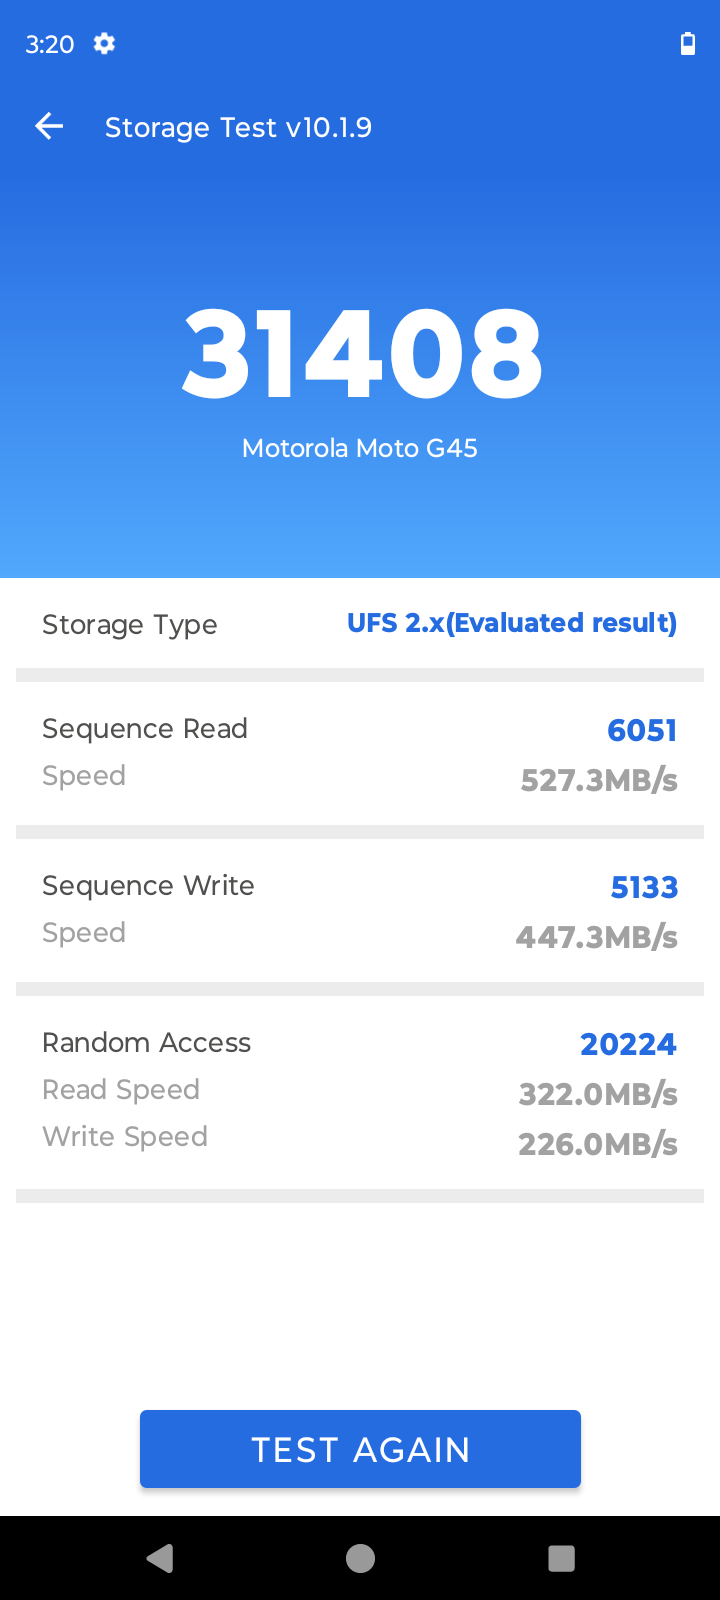Screen dimensions: 720x1600
Task: Select the Motorola Moto G45 device name
Action: (x=360, y=448)
